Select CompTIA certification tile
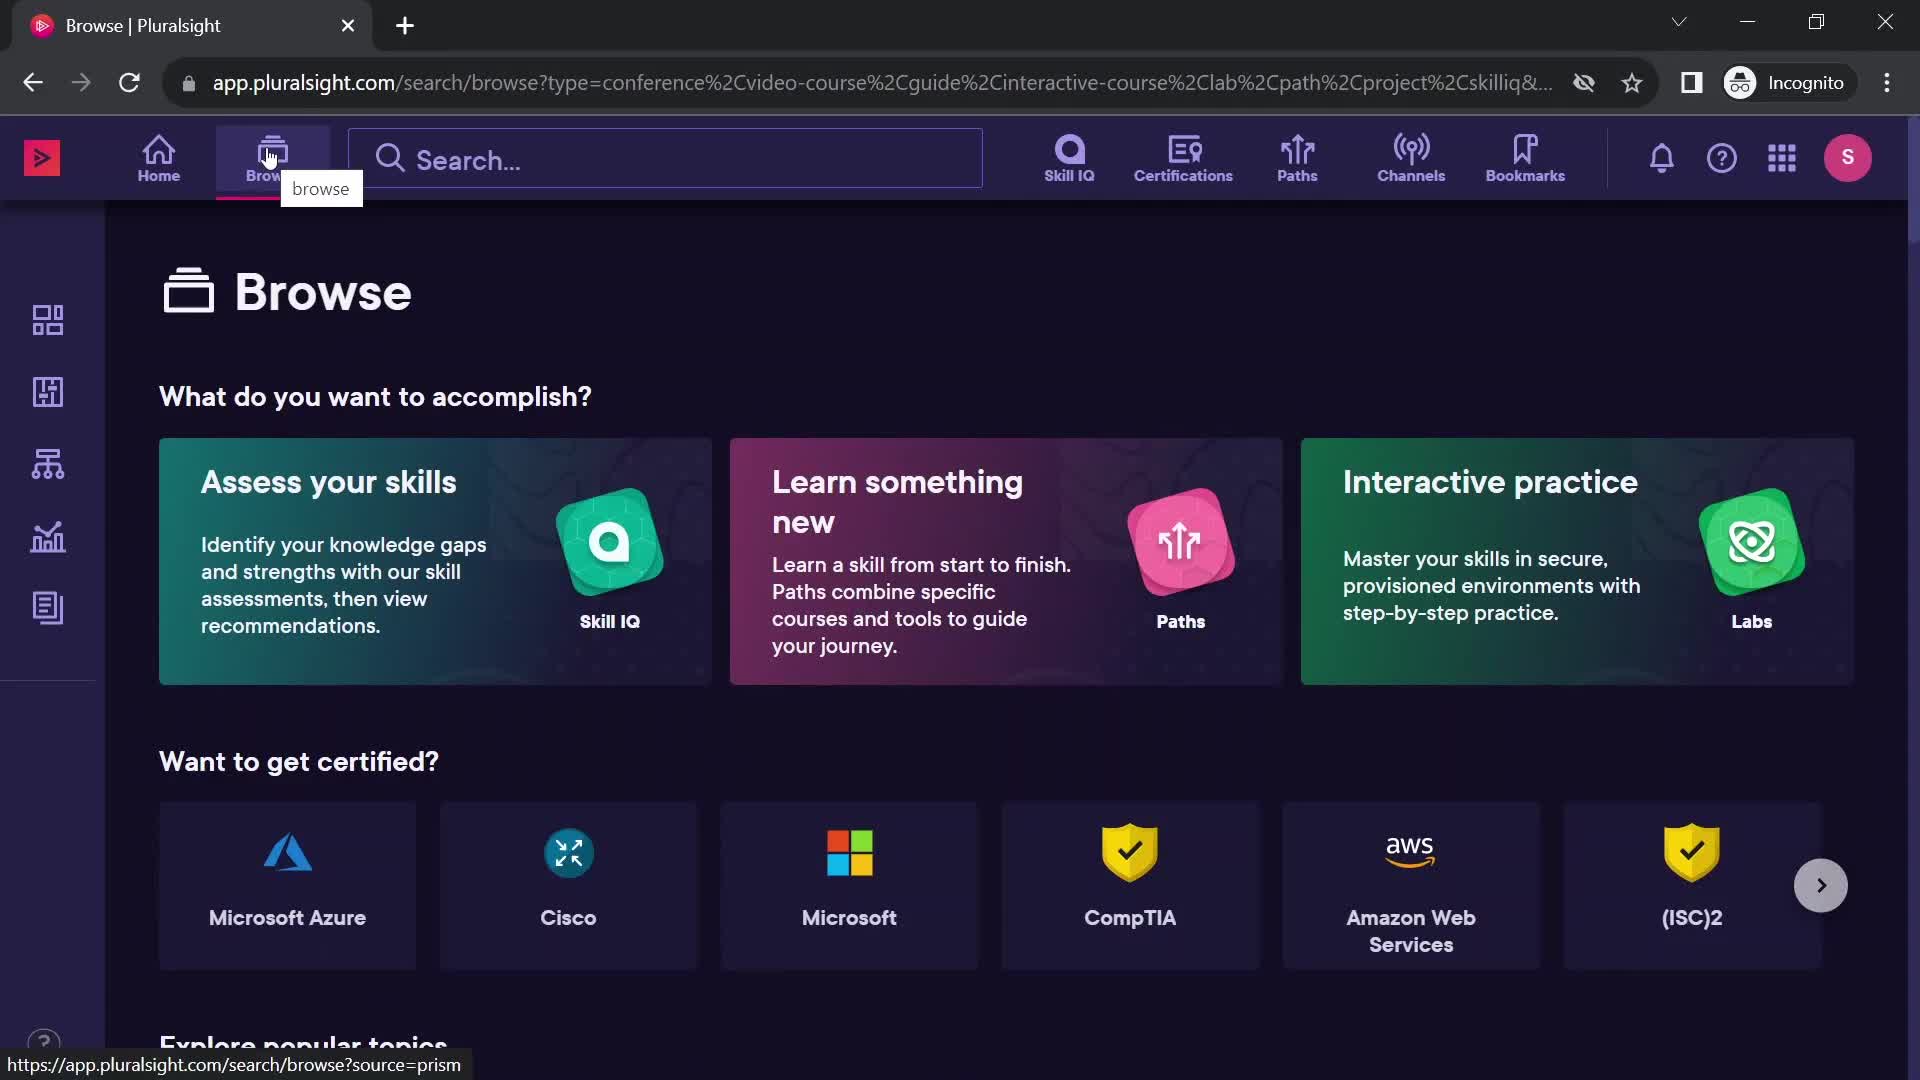The image size is (1920, 1080). click(x=1130, y=885)
